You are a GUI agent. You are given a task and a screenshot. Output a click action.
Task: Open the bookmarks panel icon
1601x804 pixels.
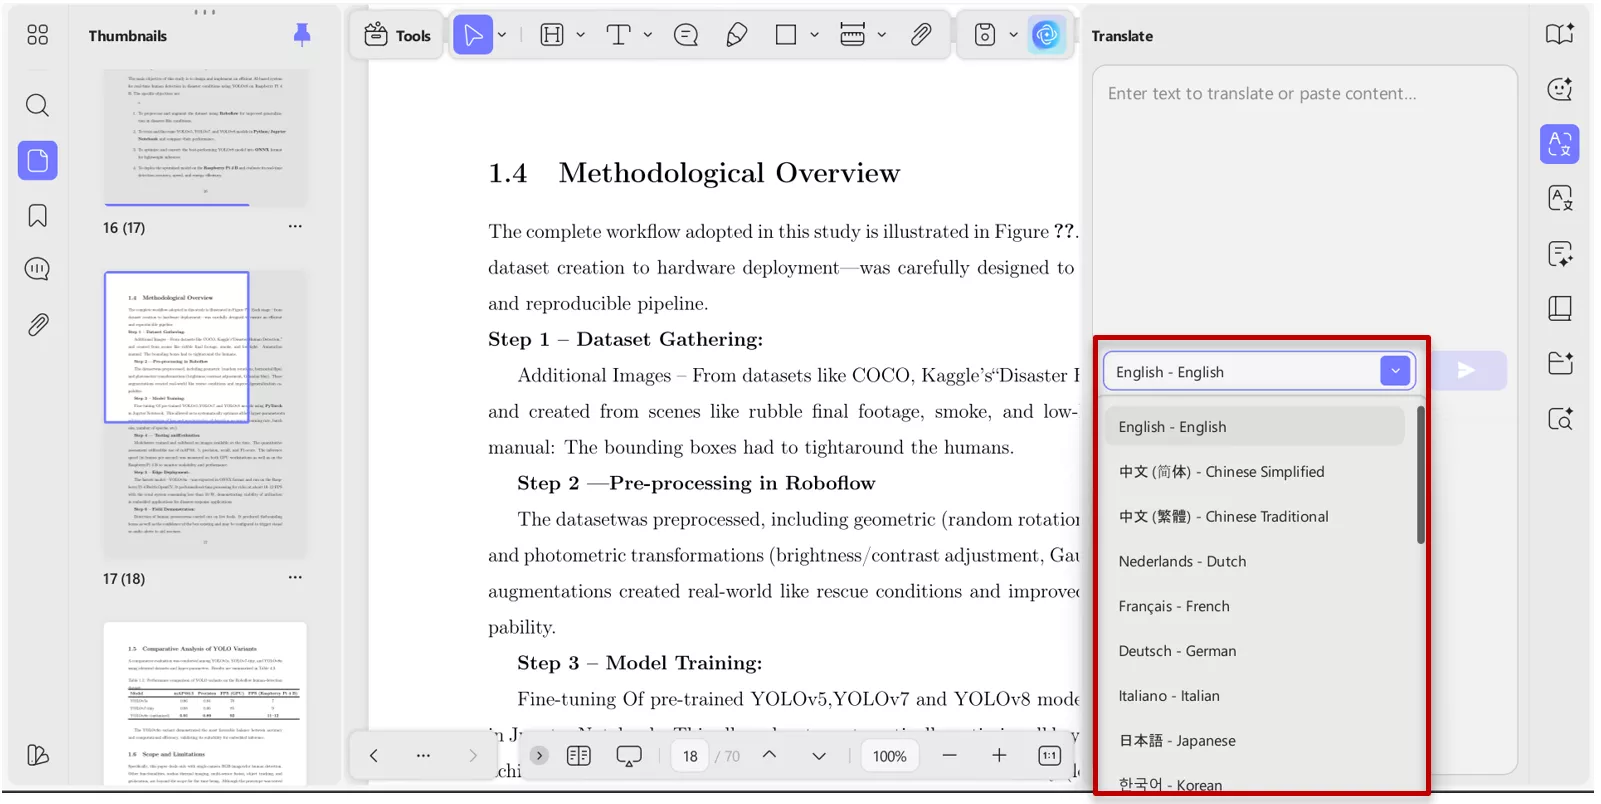[37, 215]
